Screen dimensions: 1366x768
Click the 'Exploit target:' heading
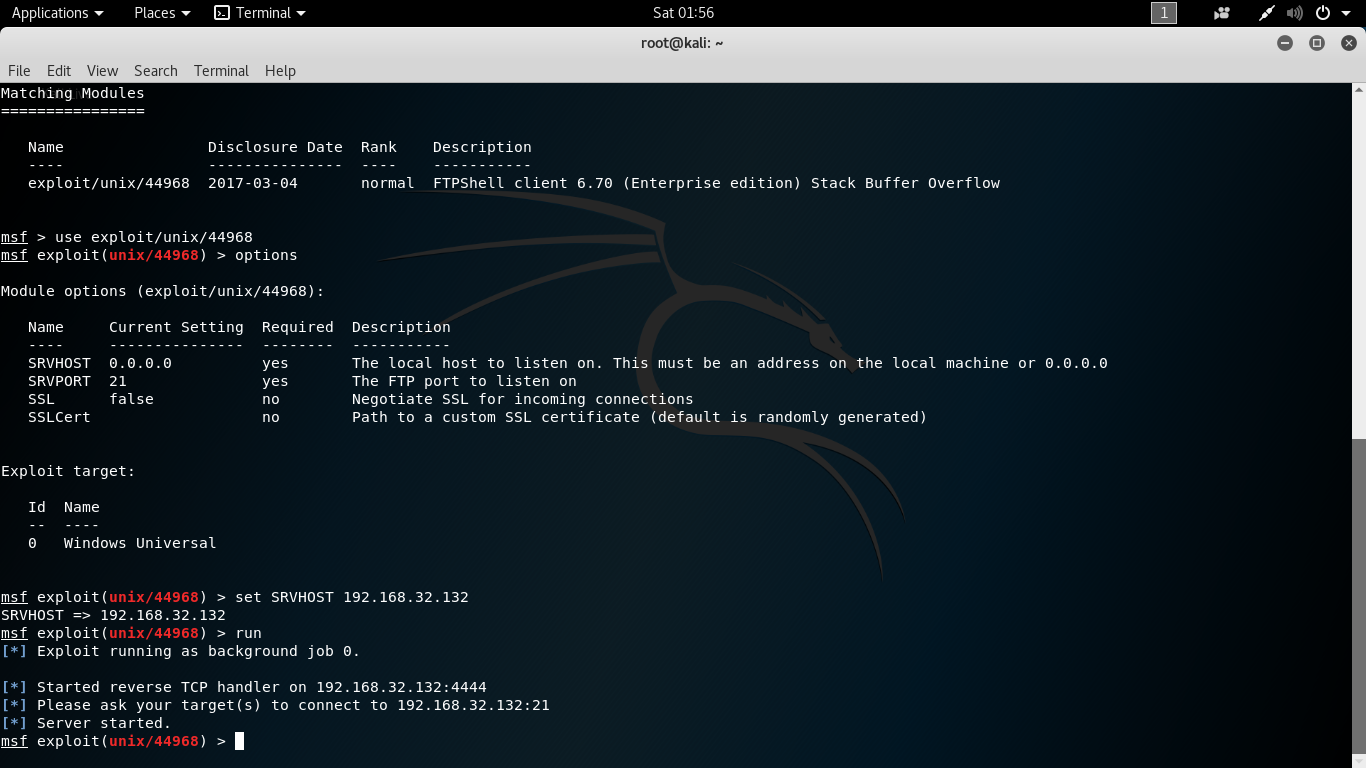(68, 471)
